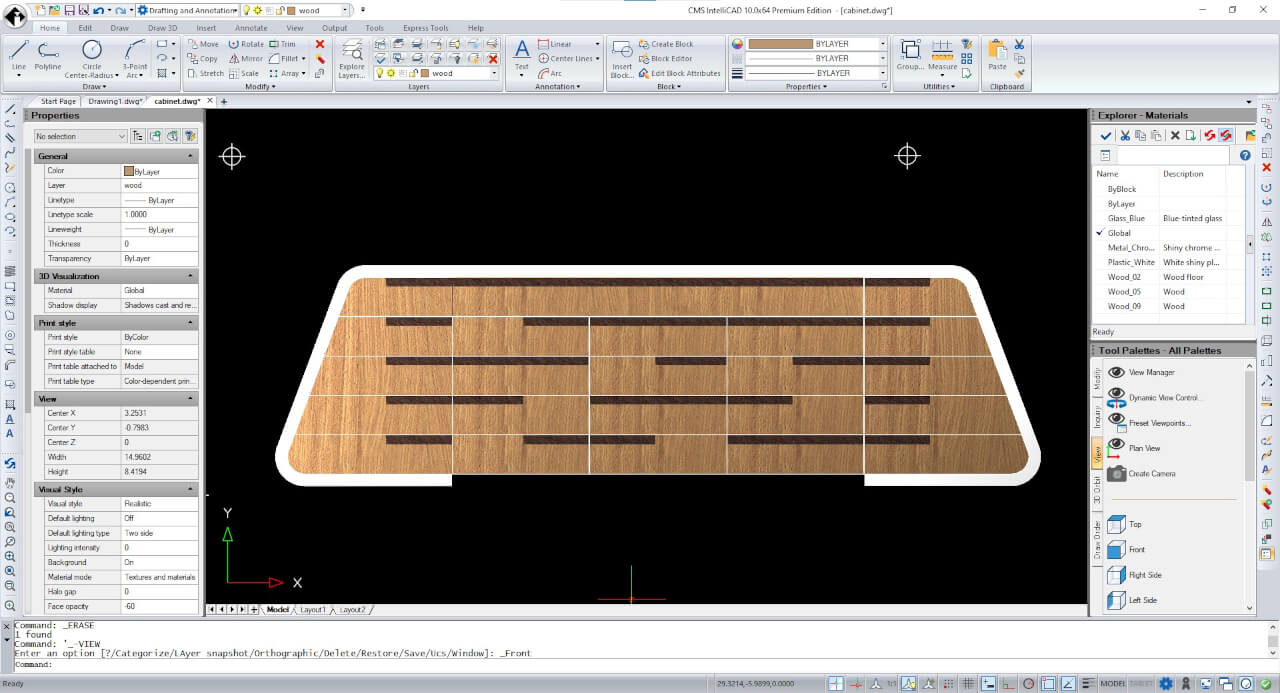The image size is (1280, 693).
Task: Add a new drawing tab with plus
Action: (223, 101)
